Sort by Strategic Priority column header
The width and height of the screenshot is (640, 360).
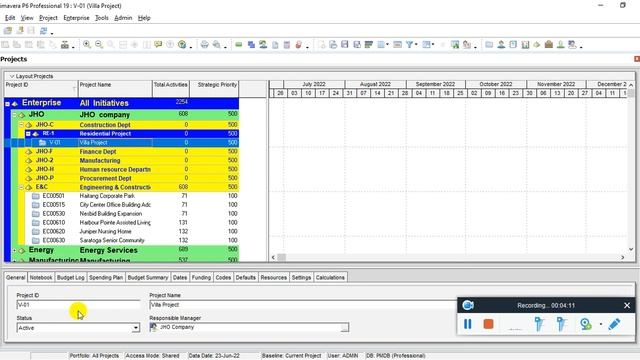point(214,88)
